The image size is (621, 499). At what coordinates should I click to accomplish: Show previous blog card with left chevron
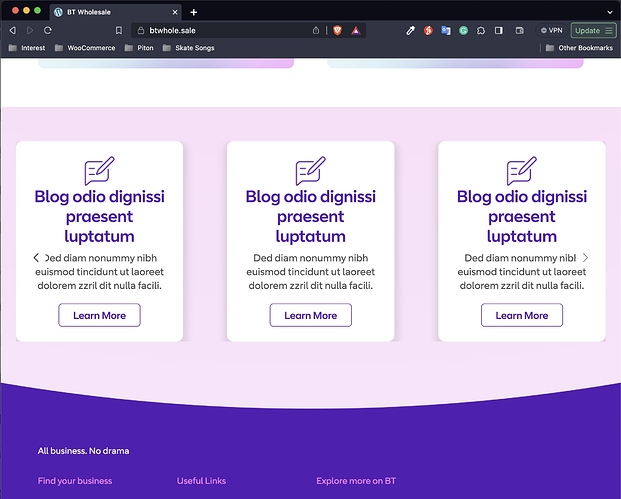(x=36, y=258)
